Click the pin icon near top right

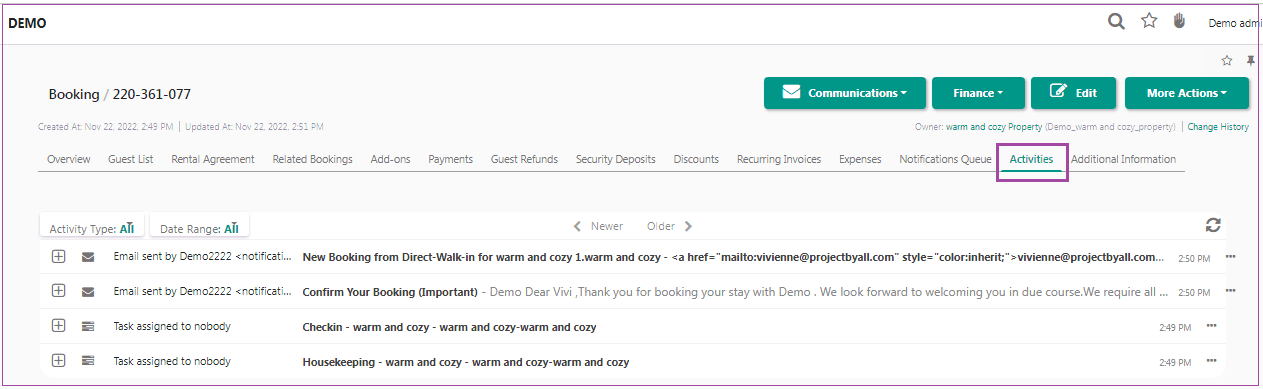pos(1250,61)
